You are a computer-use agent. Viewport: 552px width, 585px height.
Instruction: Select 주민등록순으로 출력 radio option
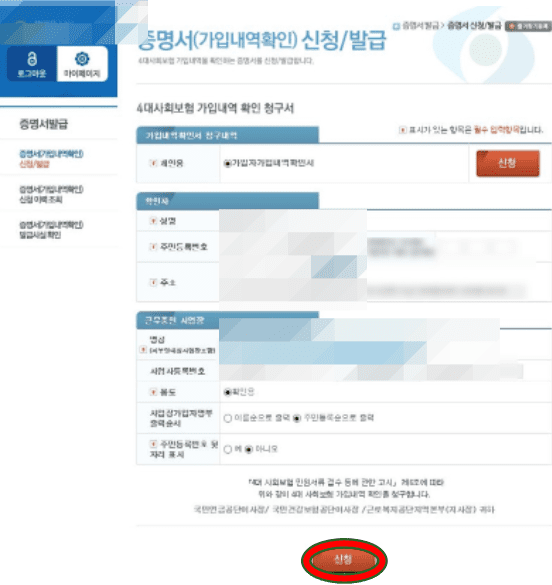pos(297,418)
